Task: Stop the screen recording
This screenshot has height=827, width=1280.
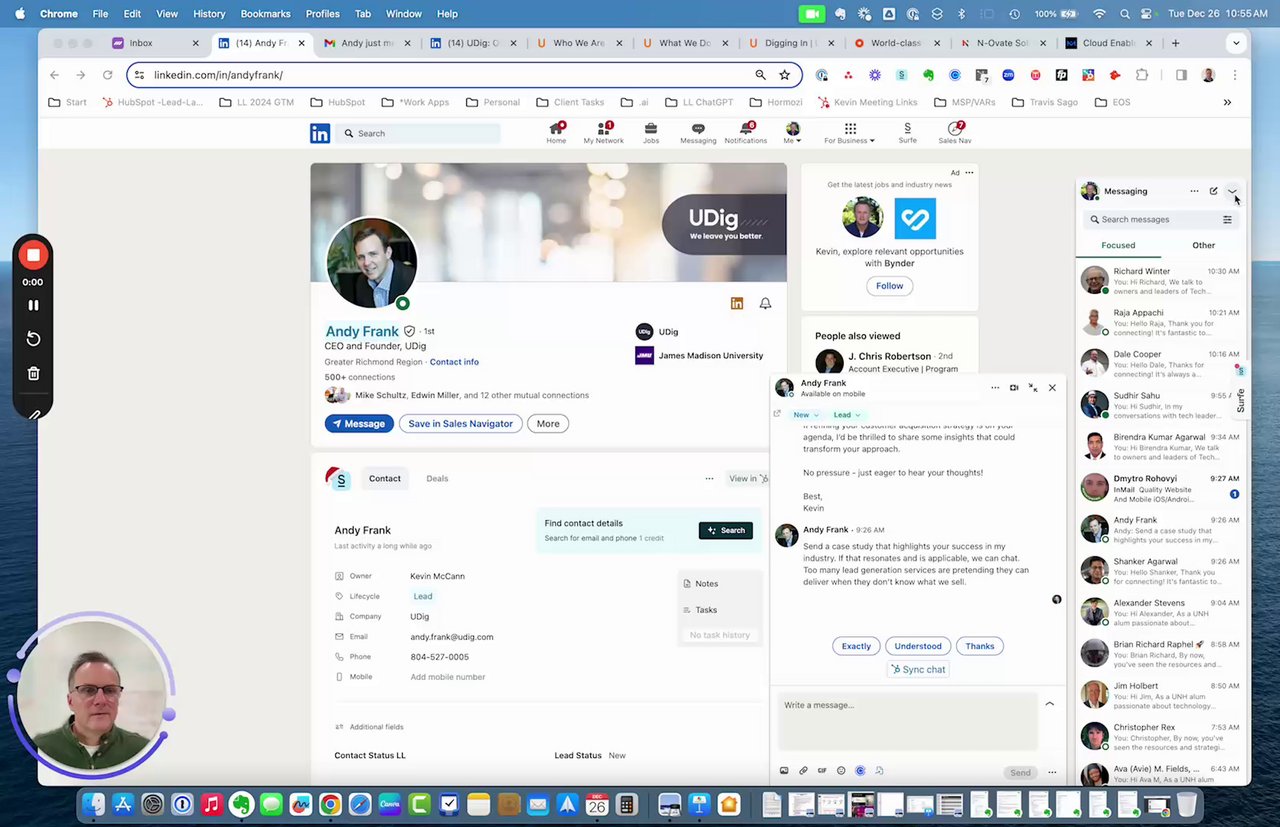Action: pos(33,255)
